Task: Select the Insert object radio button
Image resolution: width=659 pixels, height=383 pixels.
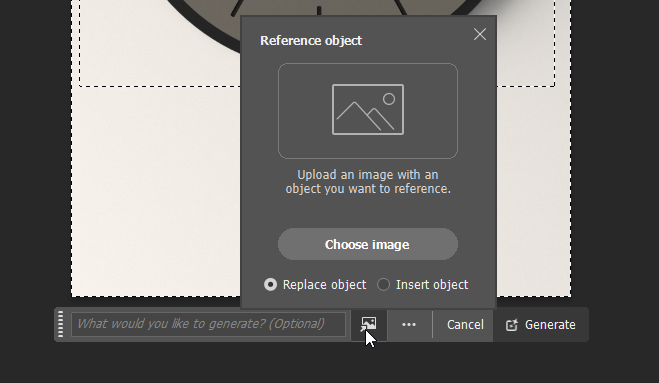Action: tap(383, 285)
